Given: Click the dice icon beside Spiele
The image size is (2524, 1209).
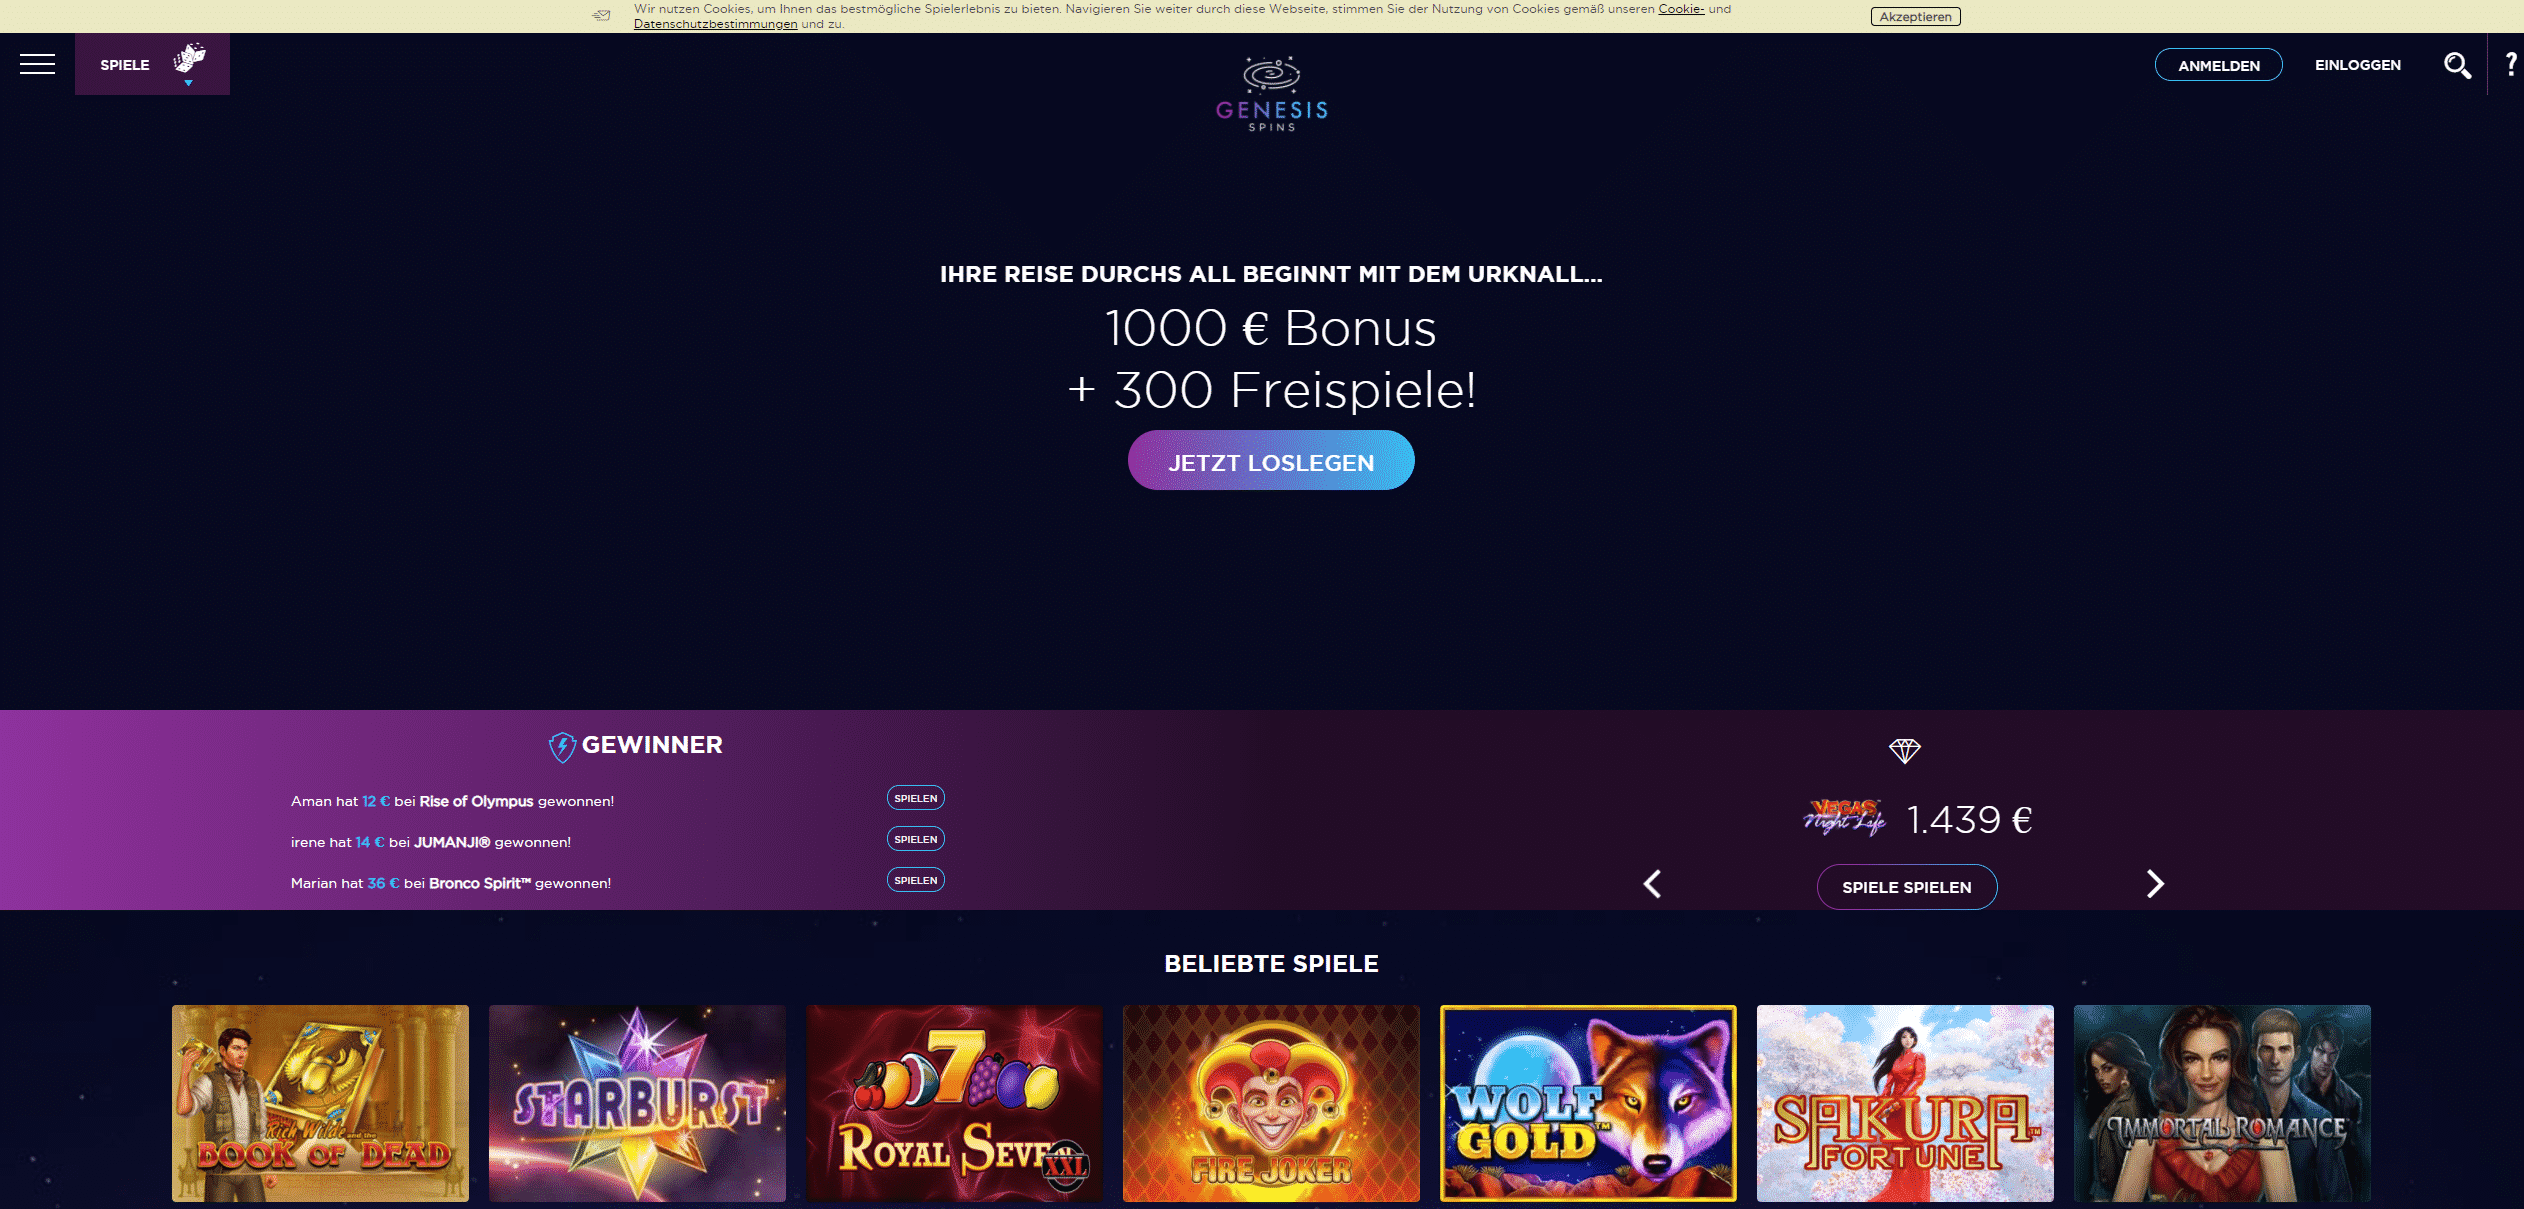Looking at the screenshot, I should click(189, 58).
